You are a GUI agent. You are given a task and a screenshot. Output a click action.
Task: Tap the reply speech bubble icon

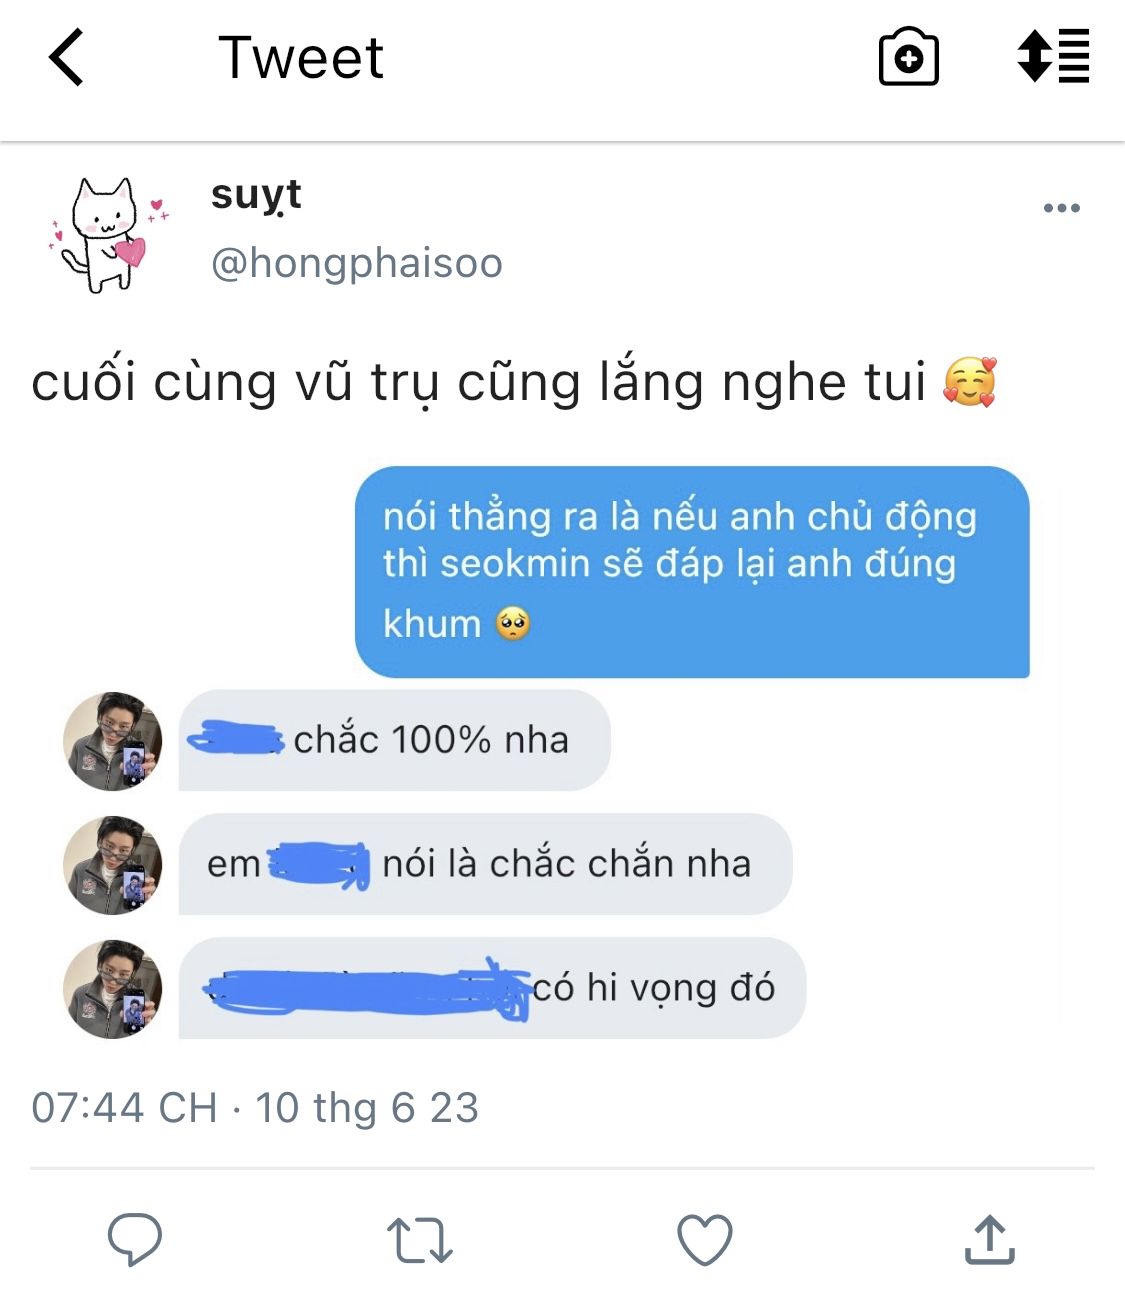click(x=135, y=1240)
